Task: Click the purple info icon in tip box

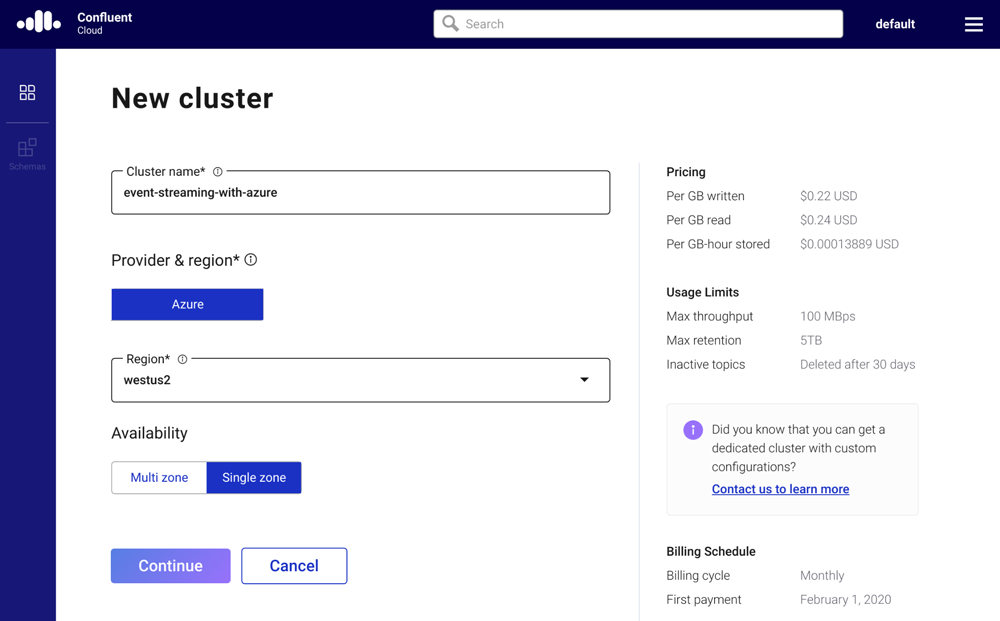Action: coord(693,430)
